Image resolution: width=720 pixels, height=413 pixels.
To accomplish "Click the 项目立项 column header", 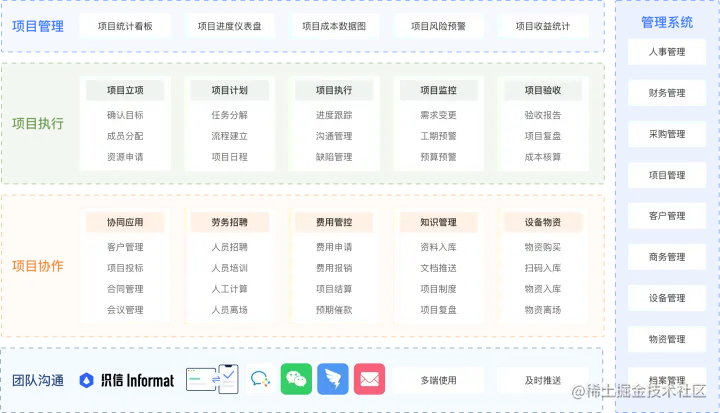I will (125, 90).
